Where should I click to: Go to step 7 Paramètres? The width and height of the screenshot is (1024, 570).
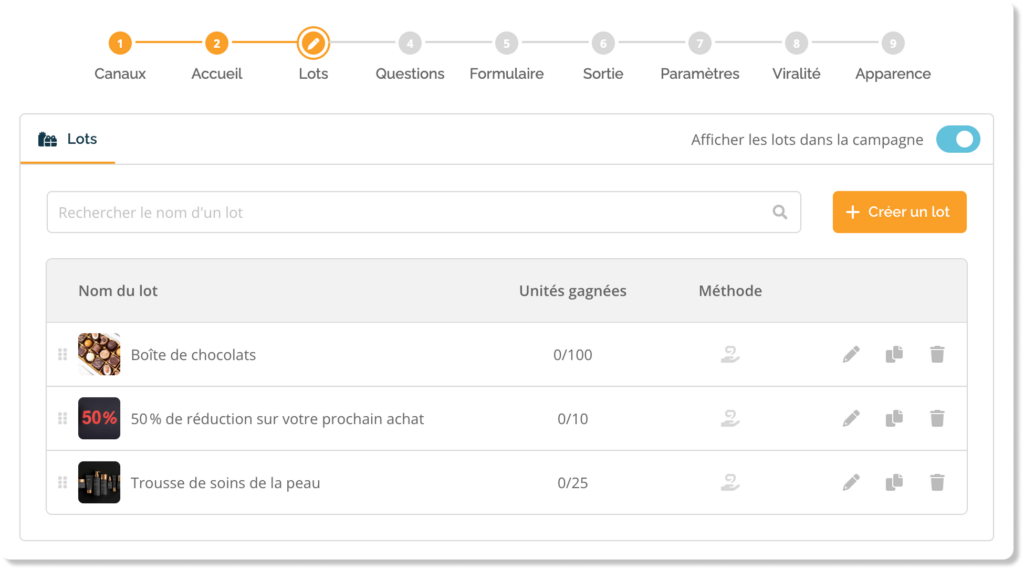click(x=700, y=44)
